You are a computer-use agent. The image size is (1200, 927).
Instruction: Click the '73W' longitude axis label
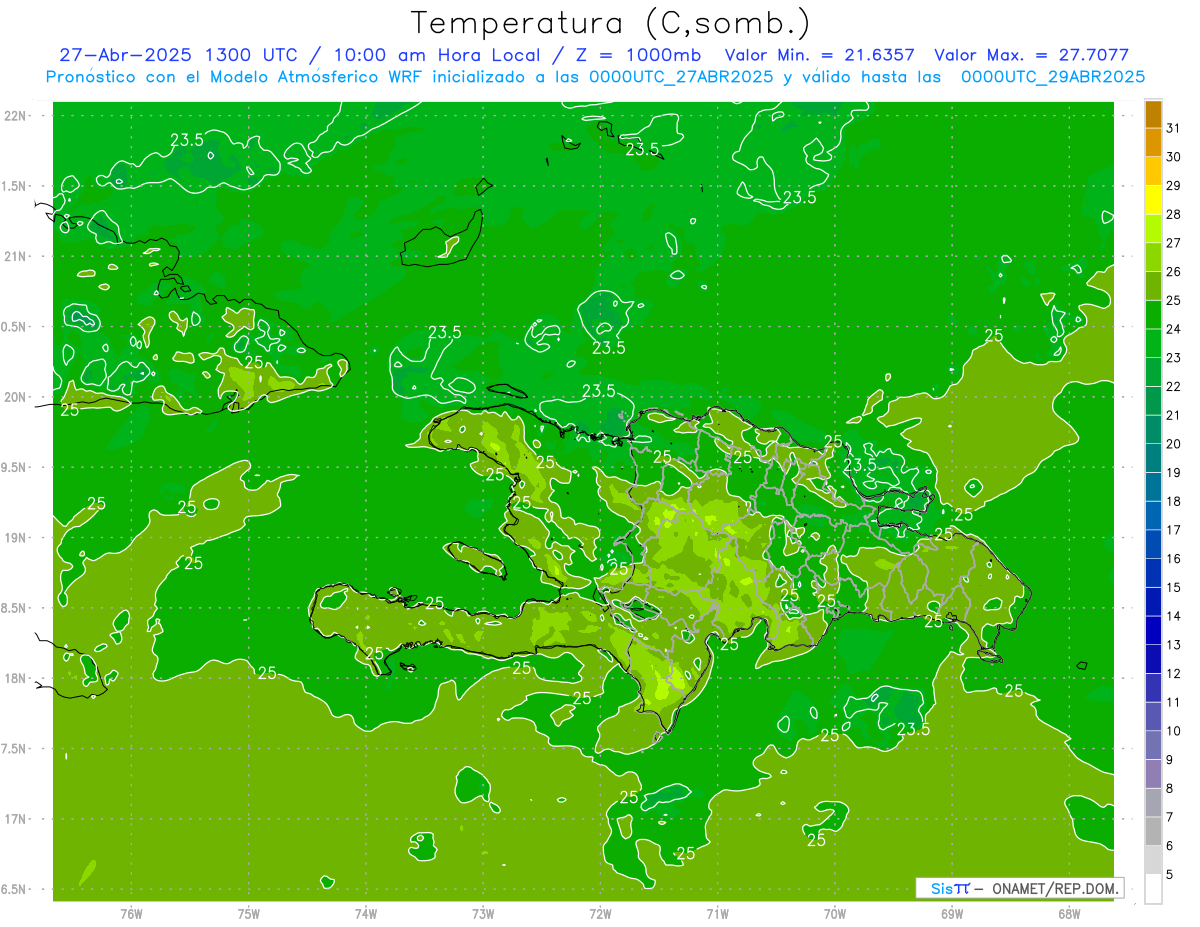(483, 913)
